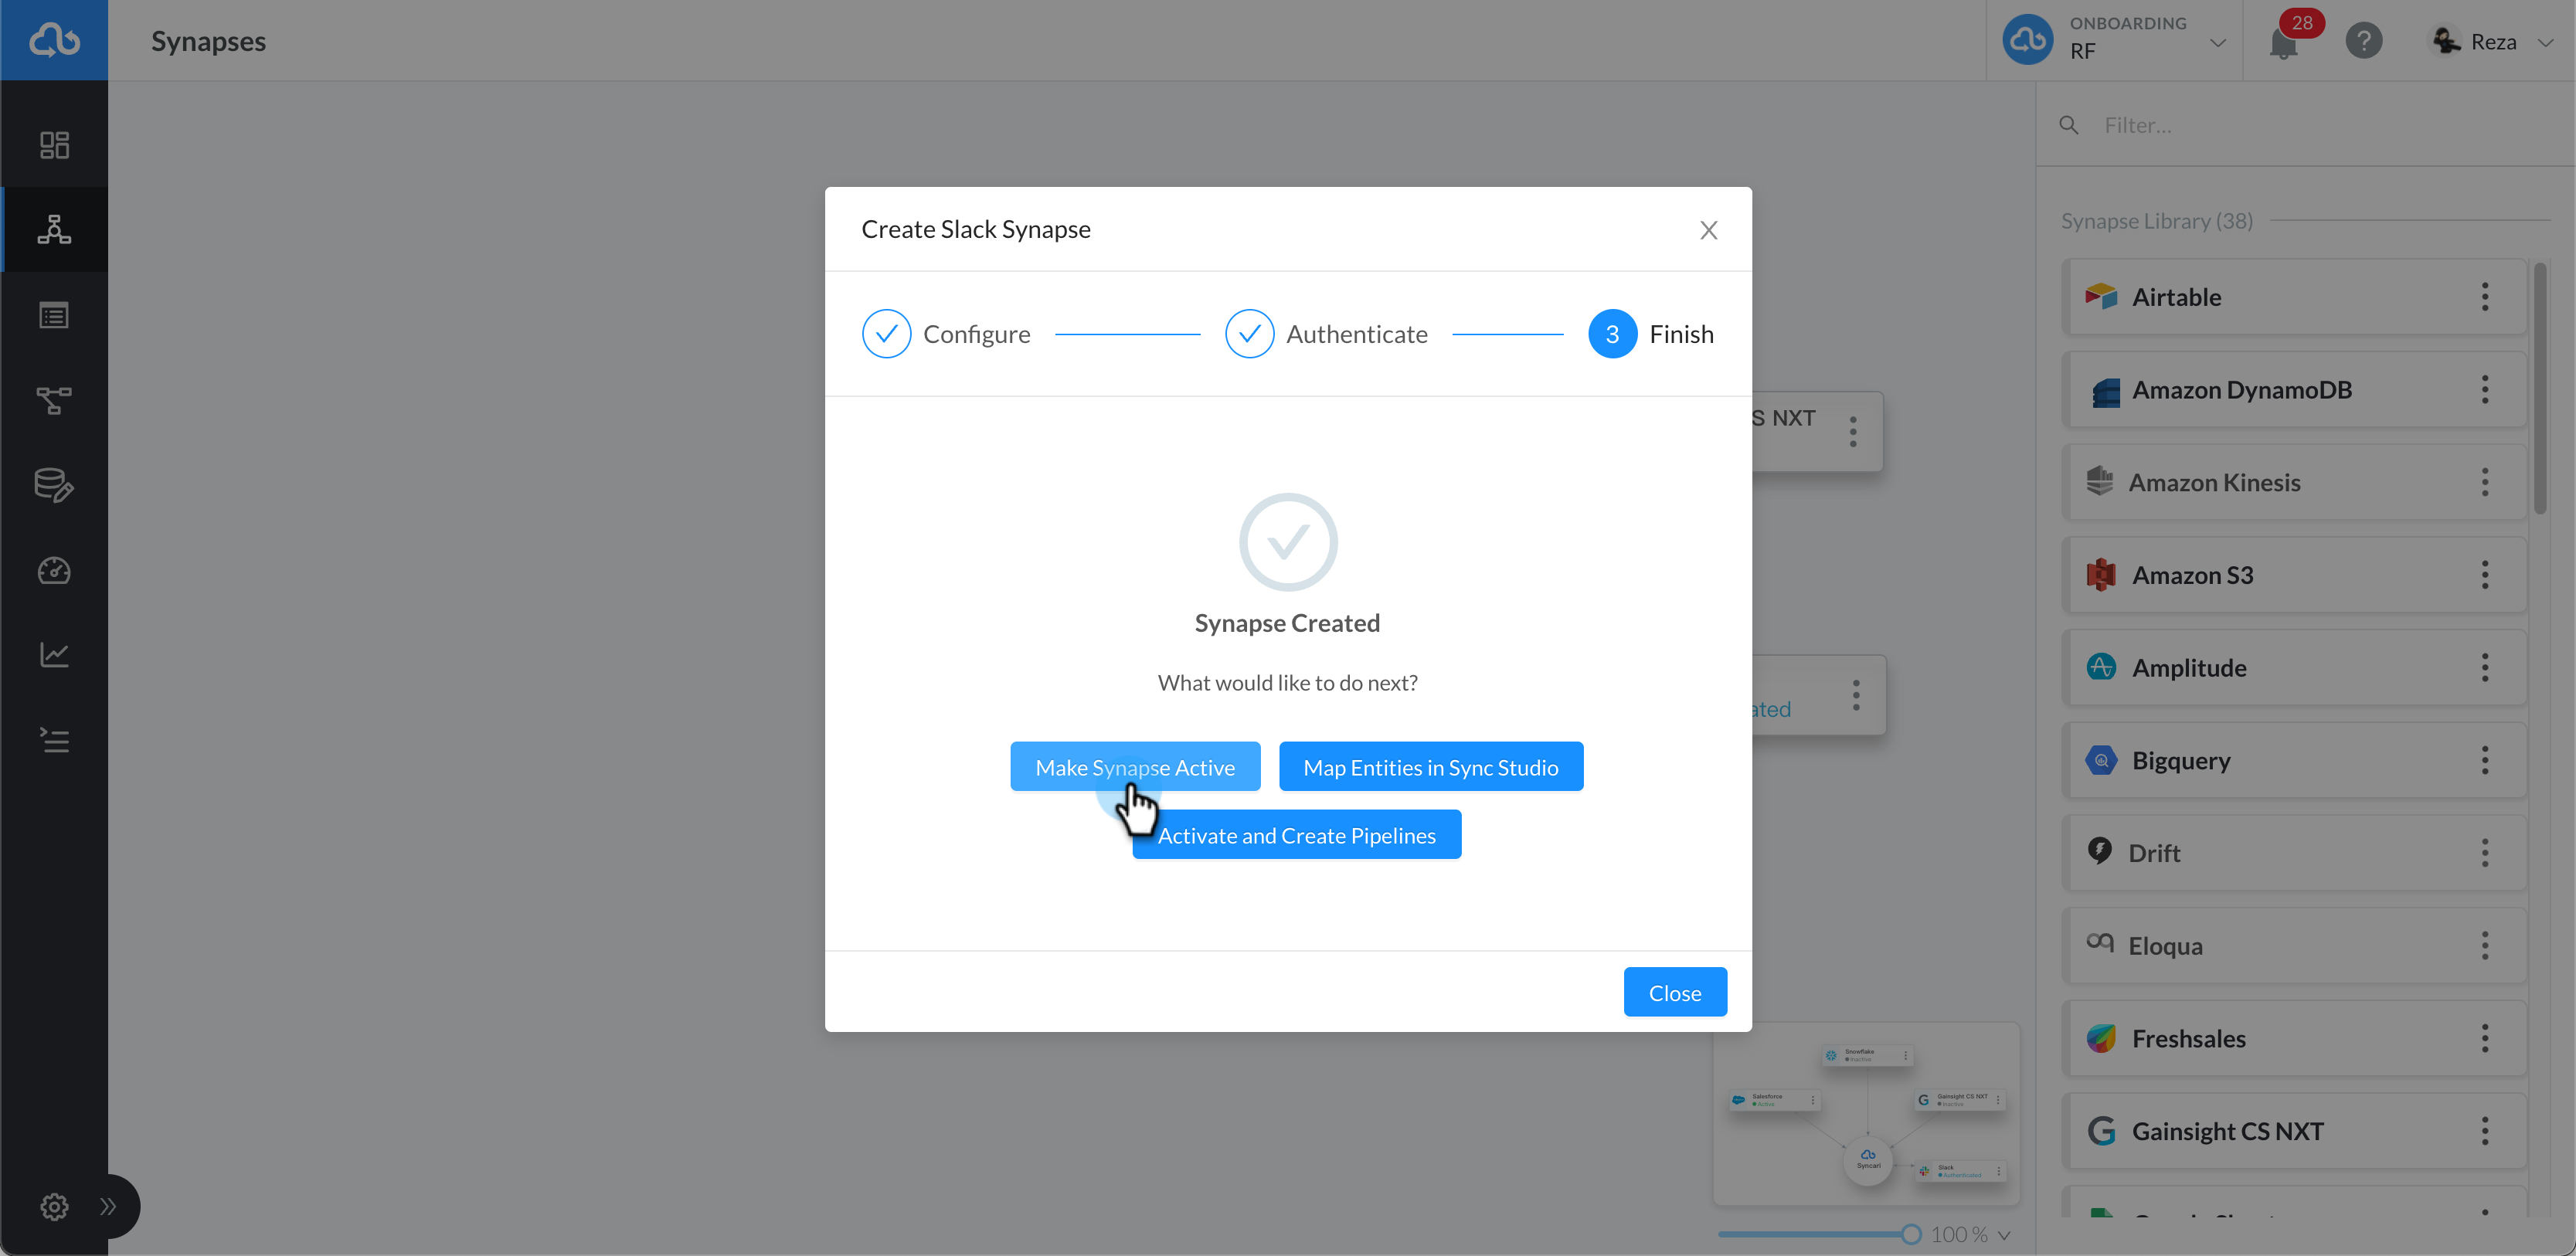2576x1256 pixels.
Task: Select Drift in the Synapse Library
Action: coord(2295,853)
